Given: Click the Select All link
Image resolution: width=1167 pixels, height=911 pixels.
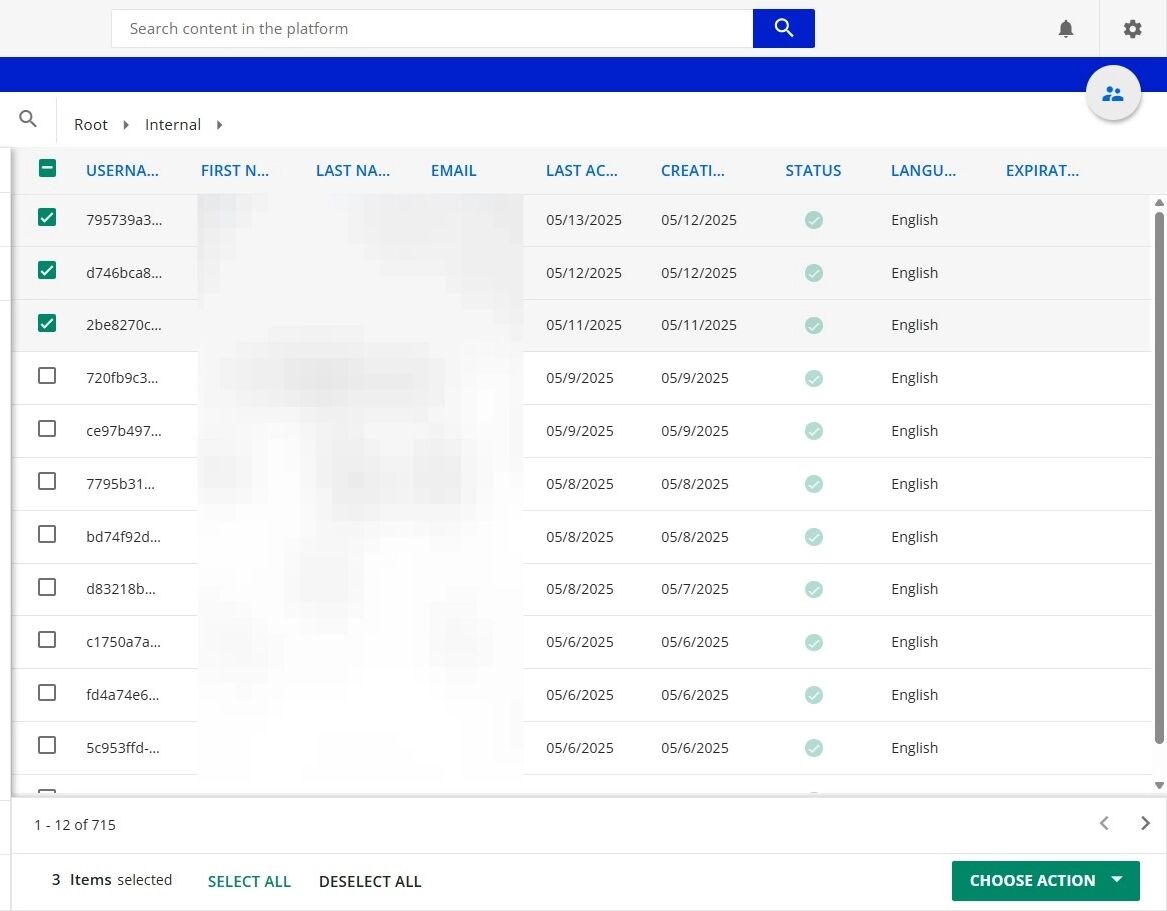Looking at the screenshot, I should click(249, 881).
